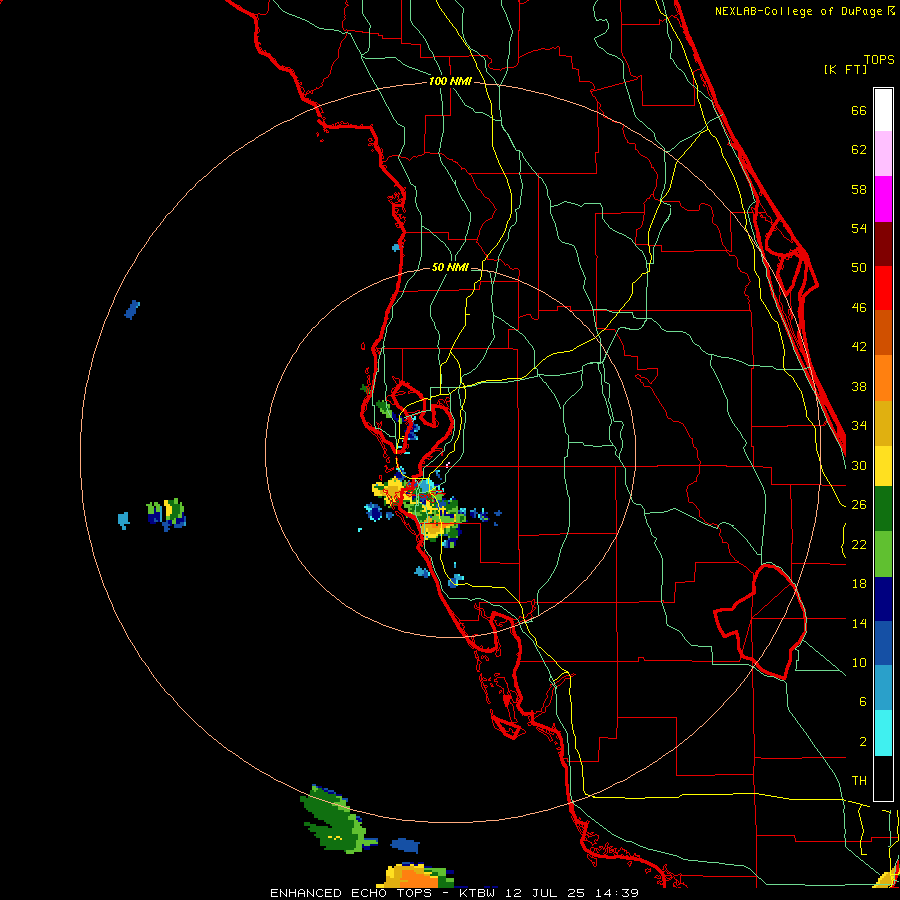Click the dark orange swatch beside 42

point(883,332)
